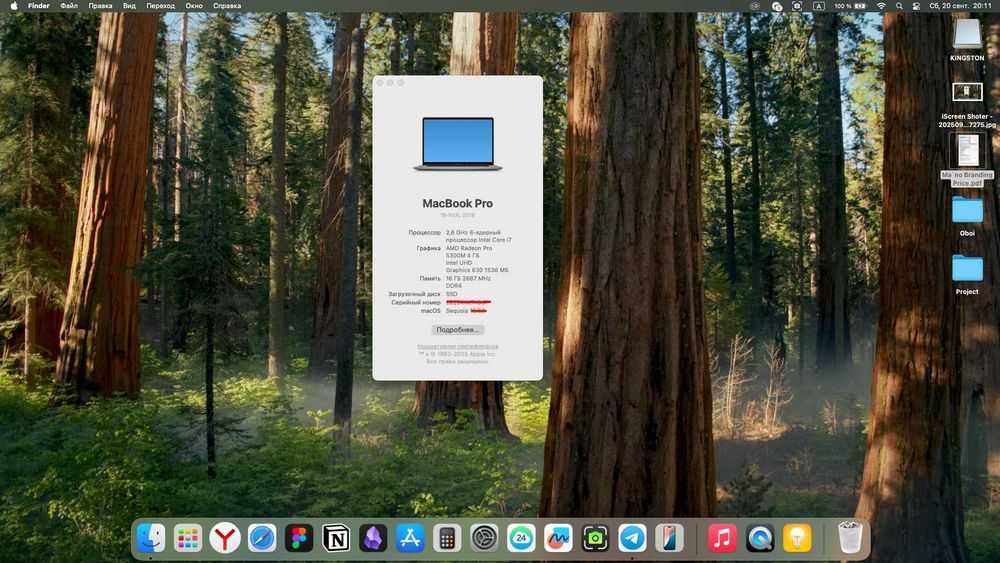Open the Finder menu
The width and height of the screenshot is (1000, 563).
[x=38, y=6]
